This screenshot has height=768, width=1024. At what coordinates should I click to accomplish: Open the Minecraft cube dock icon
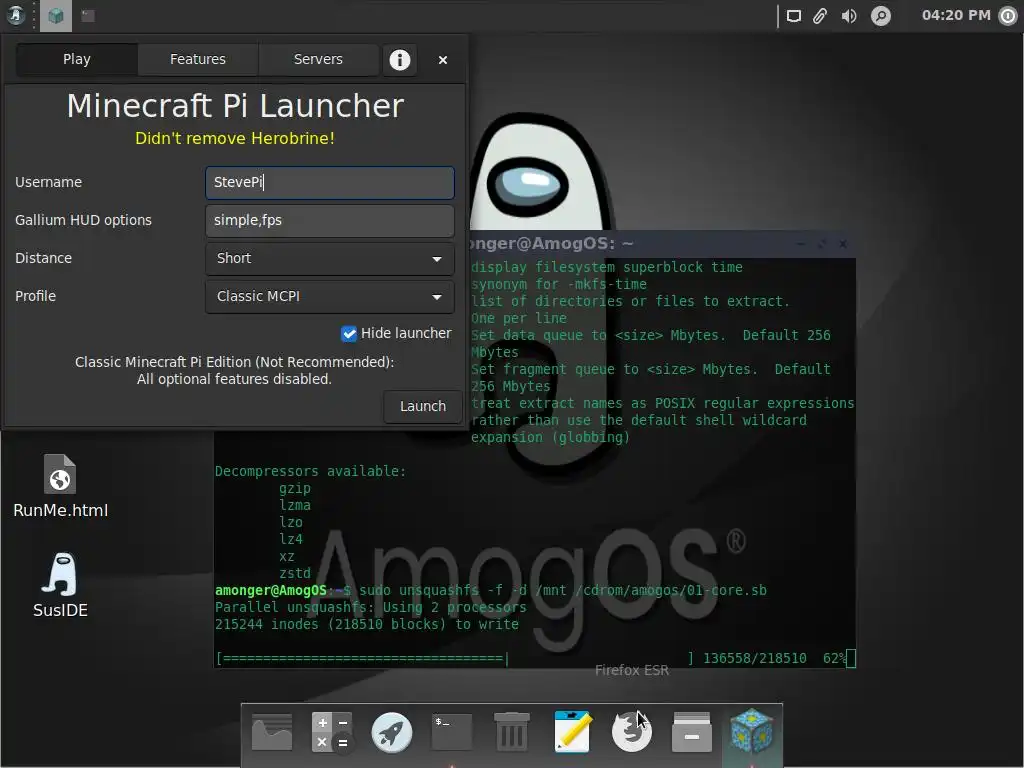coord(752,731)
